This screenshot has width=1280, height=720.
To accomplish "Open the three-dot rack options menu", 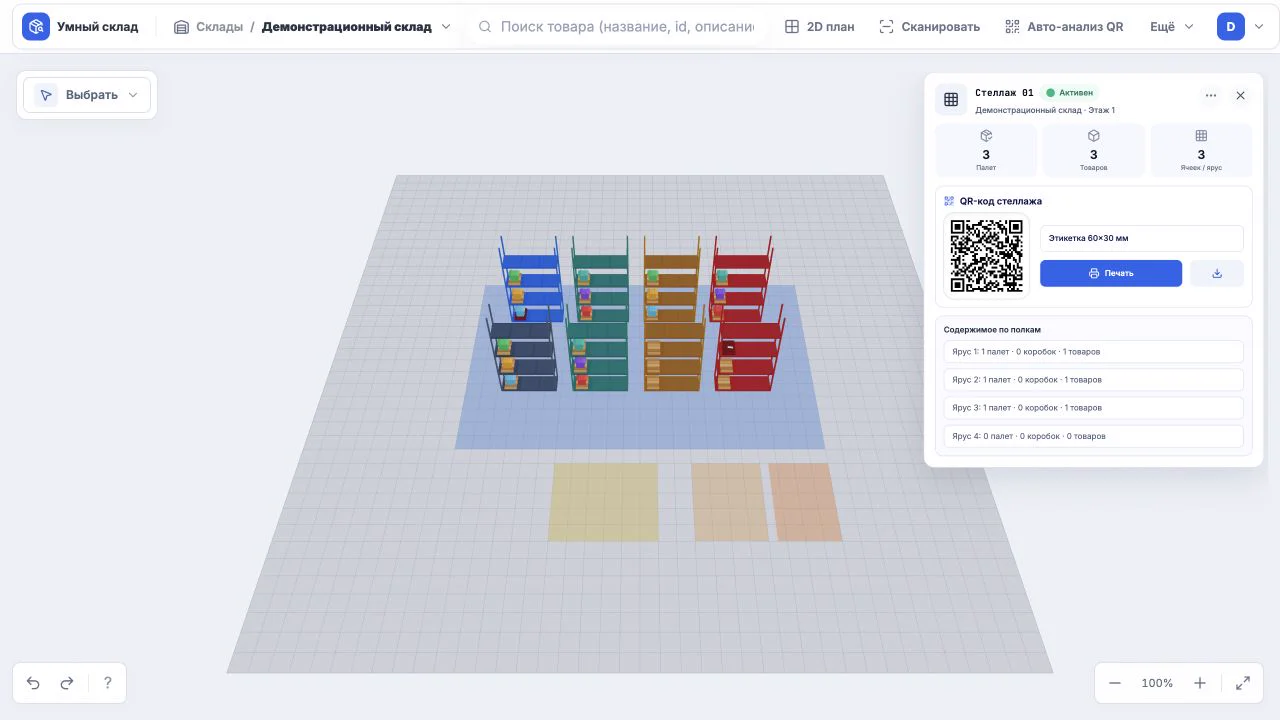I will pos(1211,96).
